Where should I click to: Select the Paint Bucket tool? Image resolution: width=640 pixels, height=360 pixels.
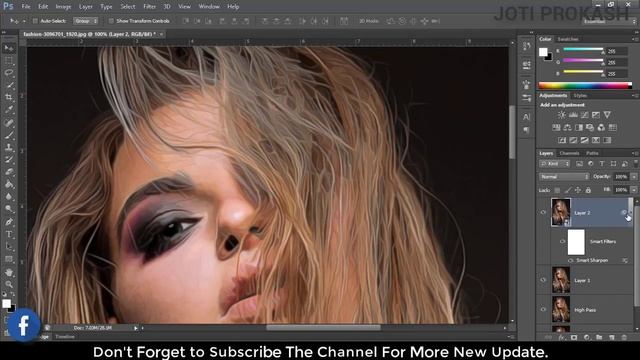(x=9, y=184)
